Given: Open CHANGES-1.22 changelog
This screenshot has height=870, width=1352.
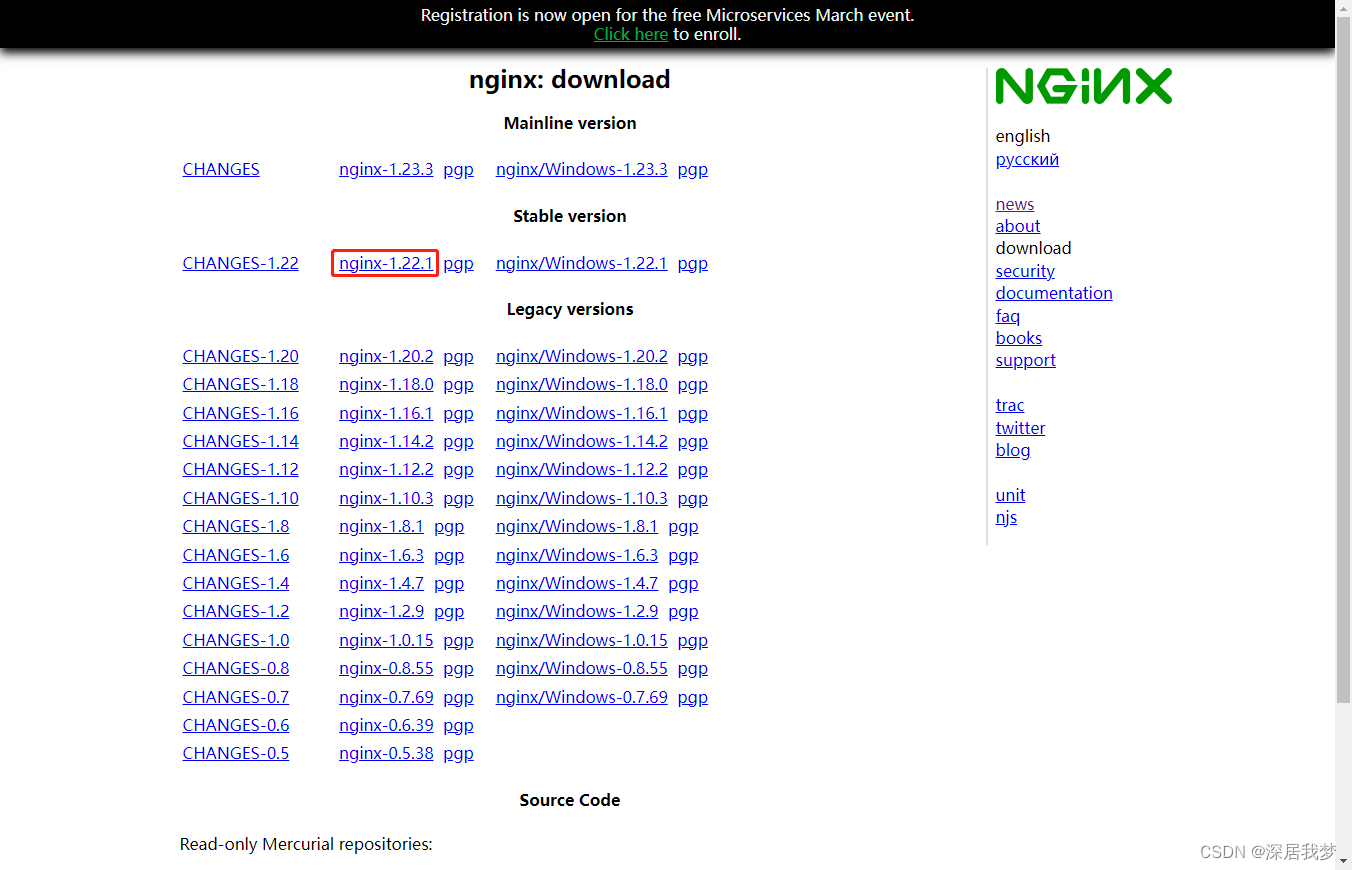Looking at the screenshot, I should [240, 263].
